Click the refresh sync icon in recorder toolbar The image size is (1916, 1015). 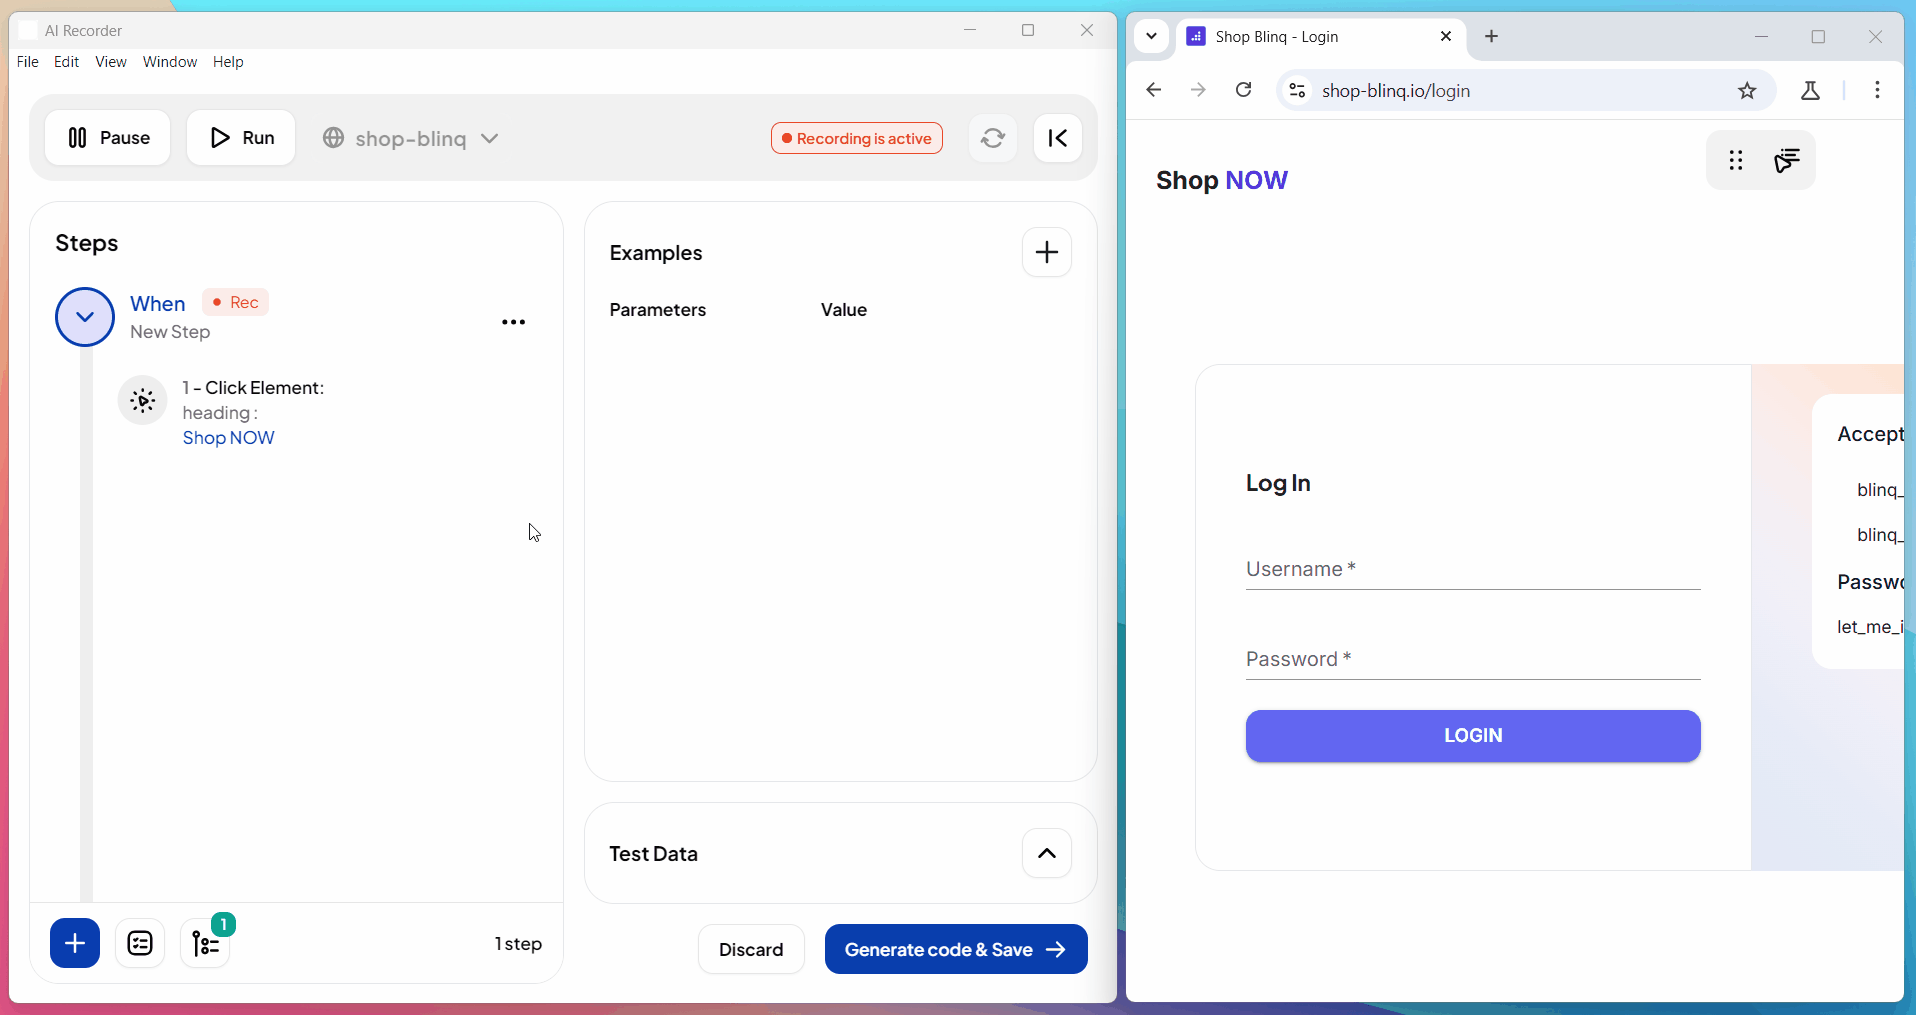tap(992, 138)
